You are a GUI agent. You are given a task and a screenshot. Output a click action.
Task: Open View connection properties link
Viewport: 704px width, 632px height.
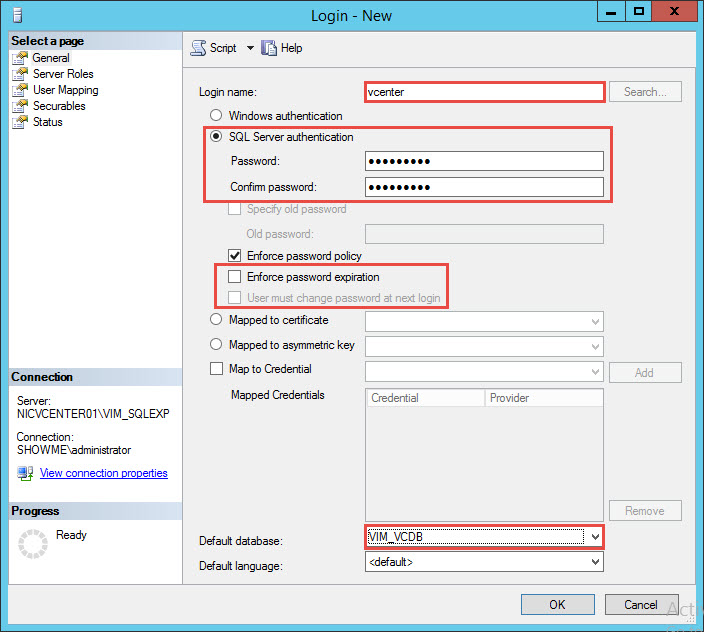[x=104, y=473]
